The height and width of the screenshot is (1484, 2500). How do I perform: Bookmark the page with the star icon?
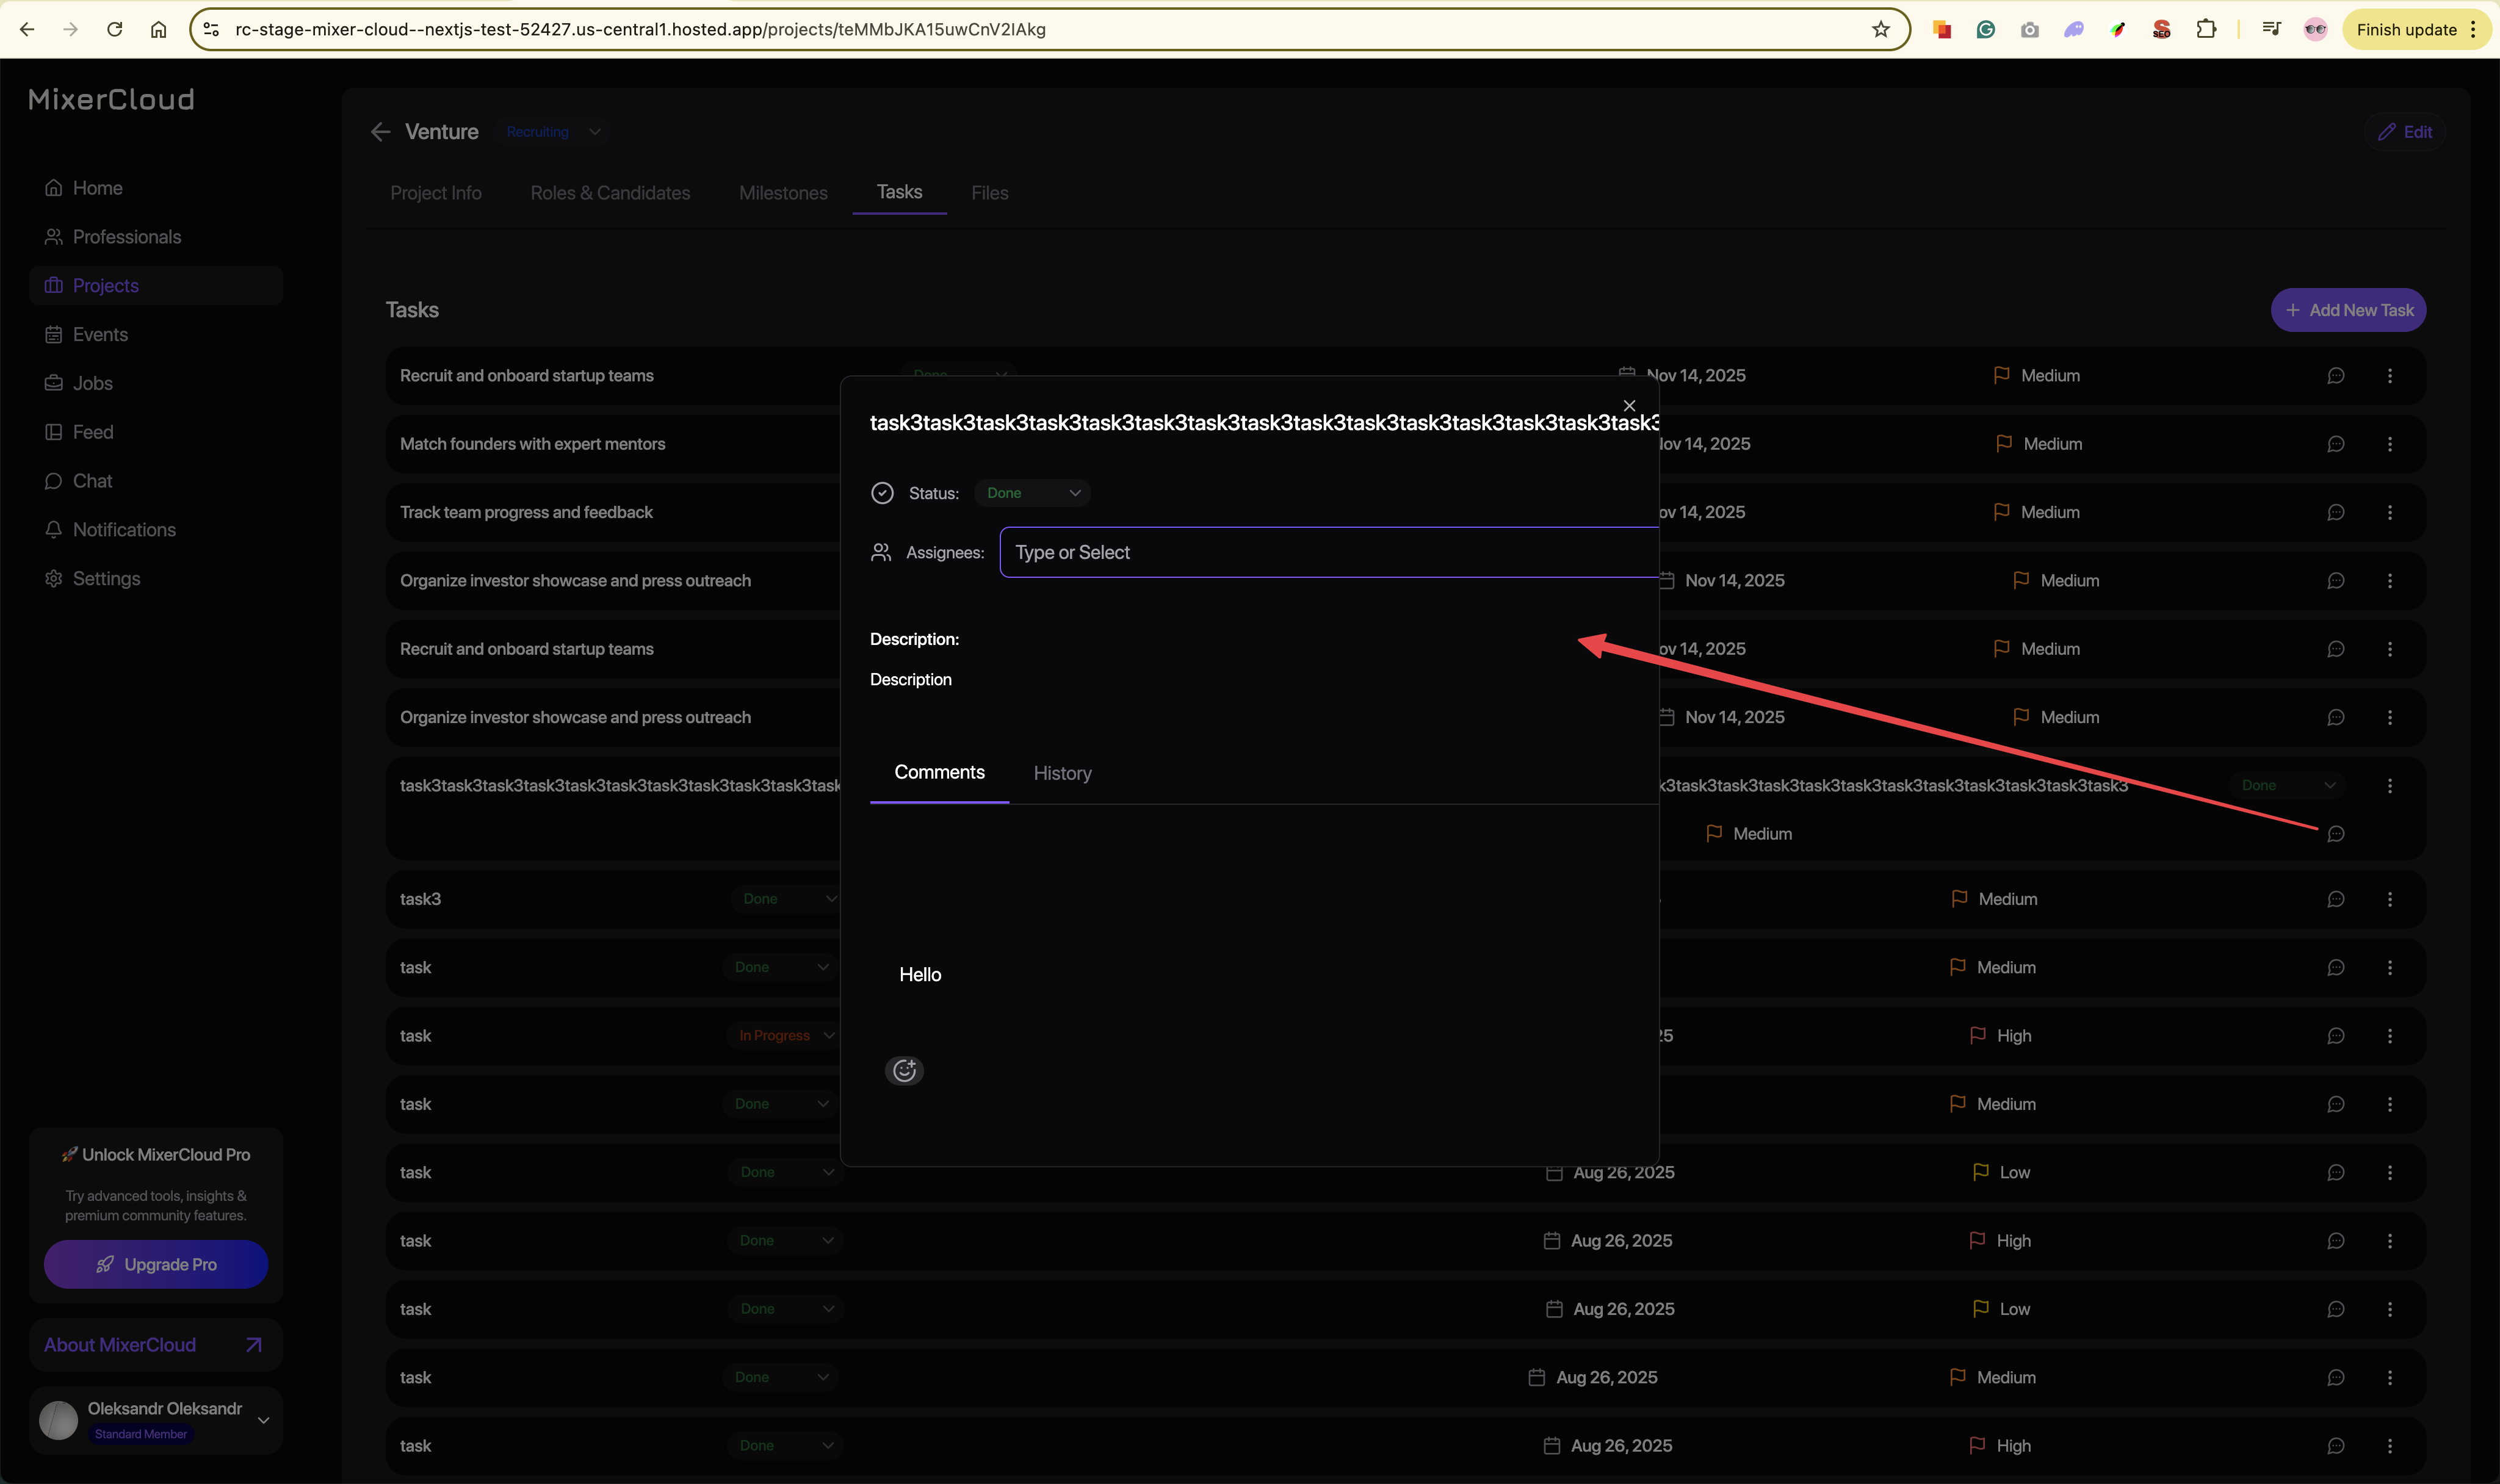point(1880,29)
